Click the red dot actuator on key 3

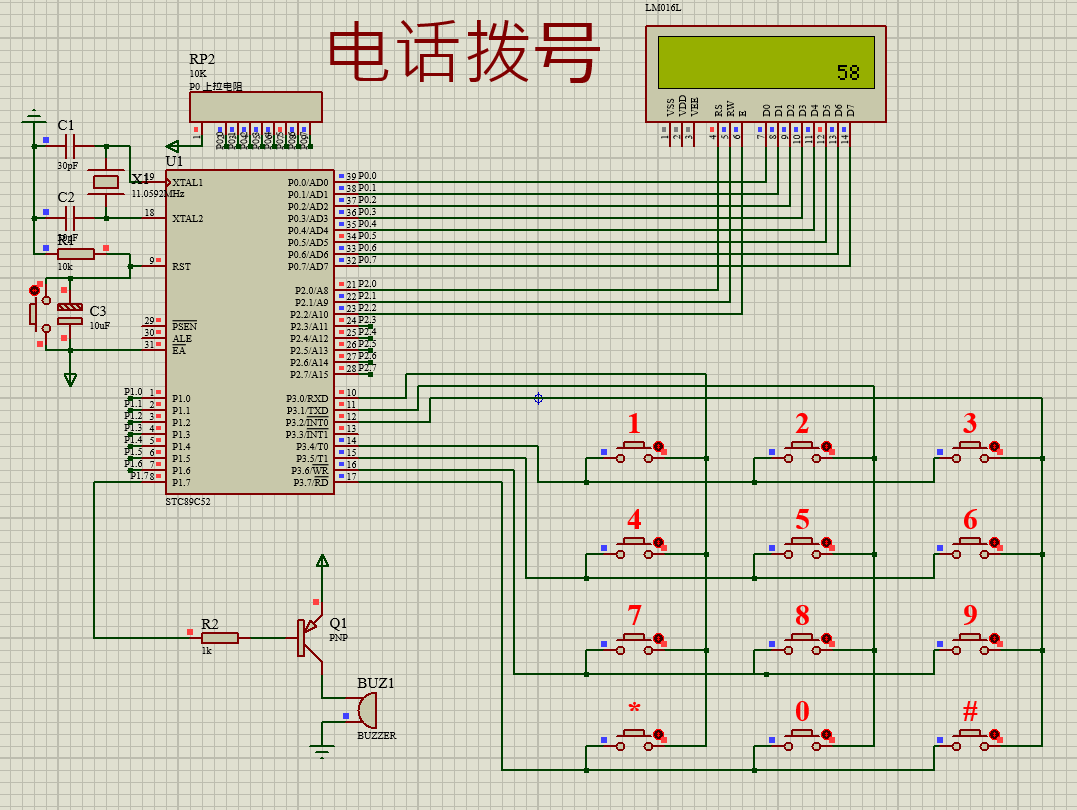pyautogui.click(x=995, y=447)
